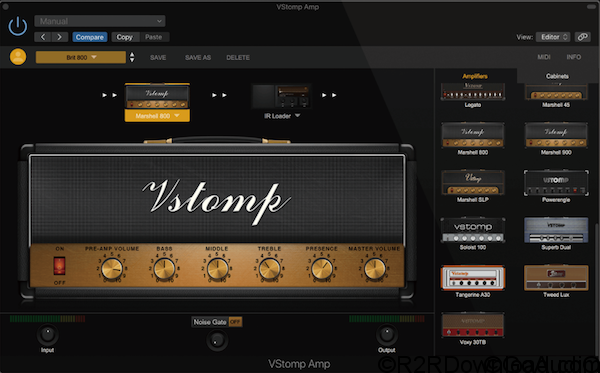Click the Paste button
This screenshot has height=373, width=600.
pos(153,37)
